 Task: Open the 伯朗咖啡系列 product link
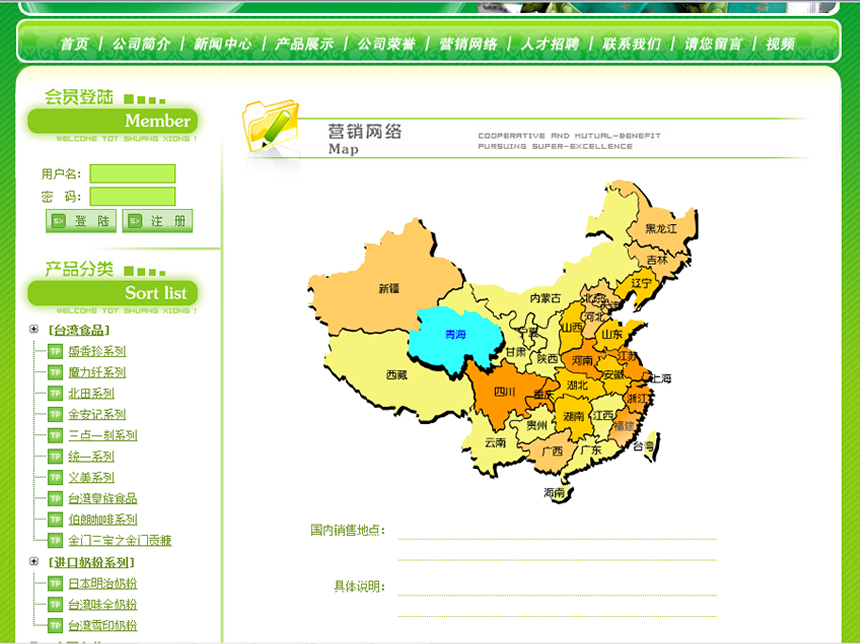(103, 520)
